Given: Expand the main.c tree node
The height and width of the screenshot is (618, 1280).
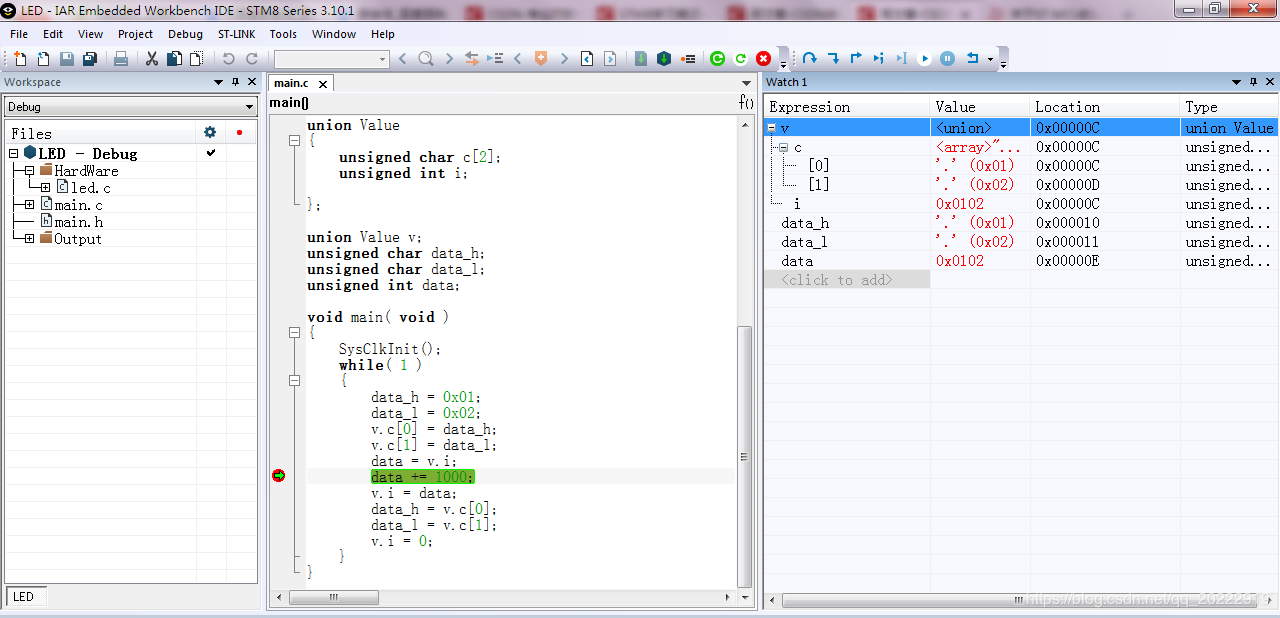Looking at the screenshot, I should tap(29, 205).
